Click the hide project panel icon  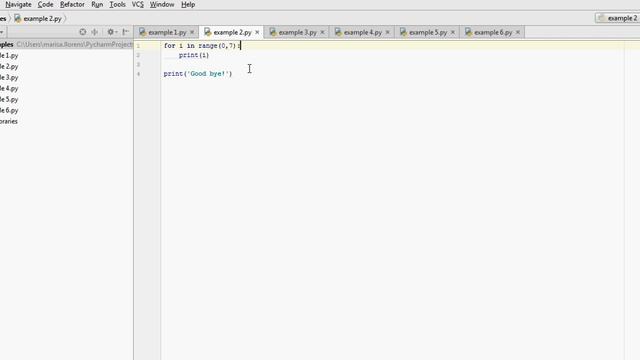(x=126, y=32)
